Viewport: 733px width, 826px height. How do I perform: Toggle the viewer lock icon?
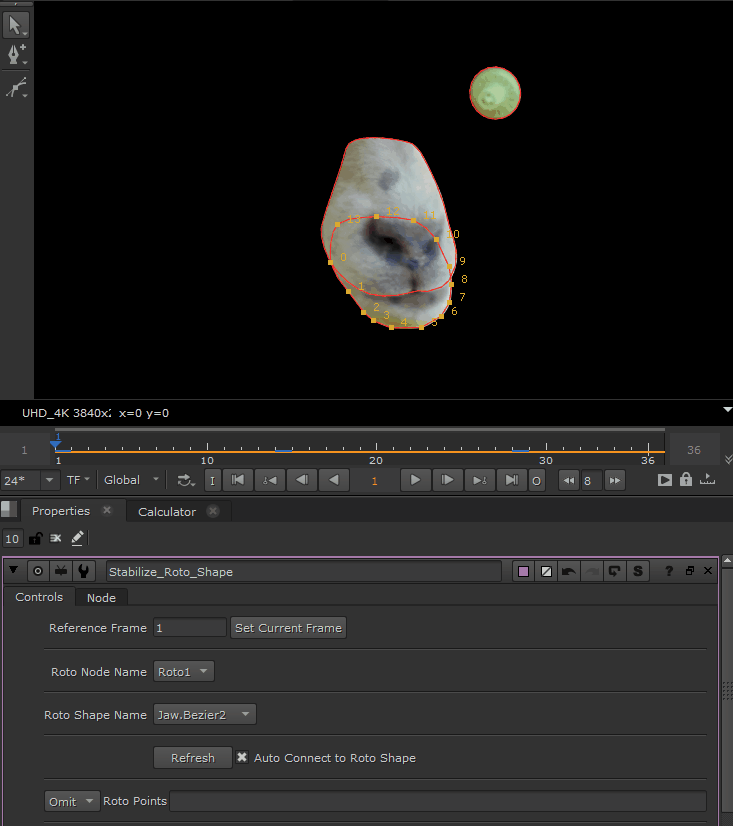686,480
